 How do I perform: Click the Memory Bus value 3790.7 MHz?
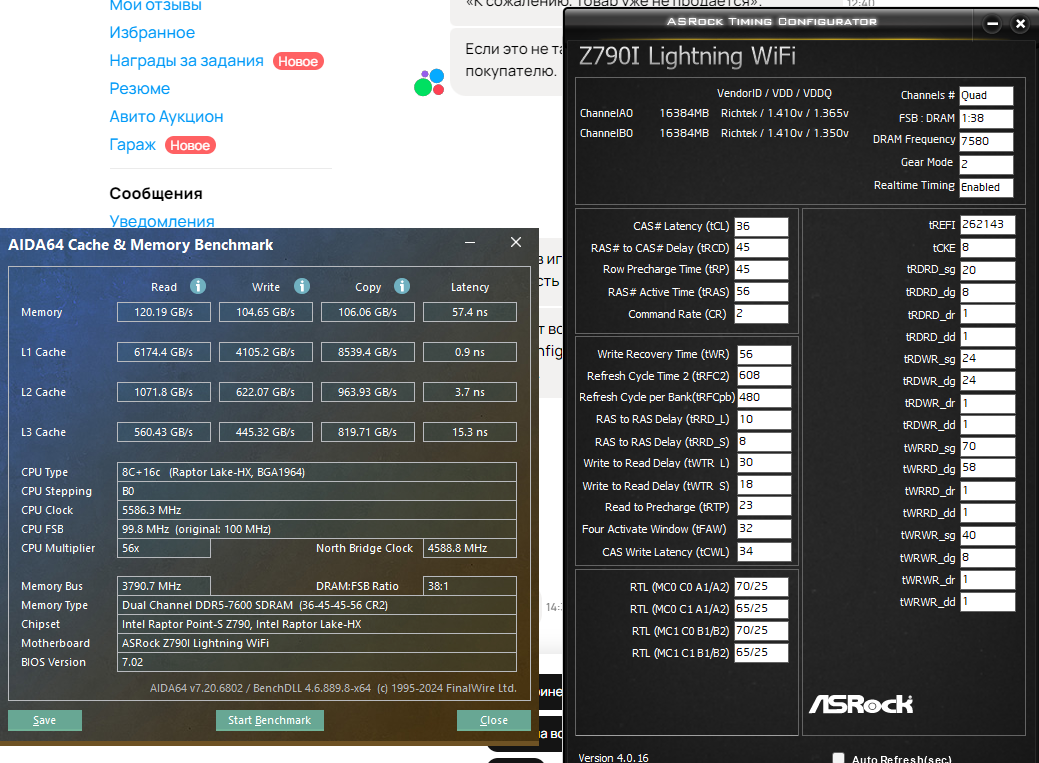click(164, 586)
